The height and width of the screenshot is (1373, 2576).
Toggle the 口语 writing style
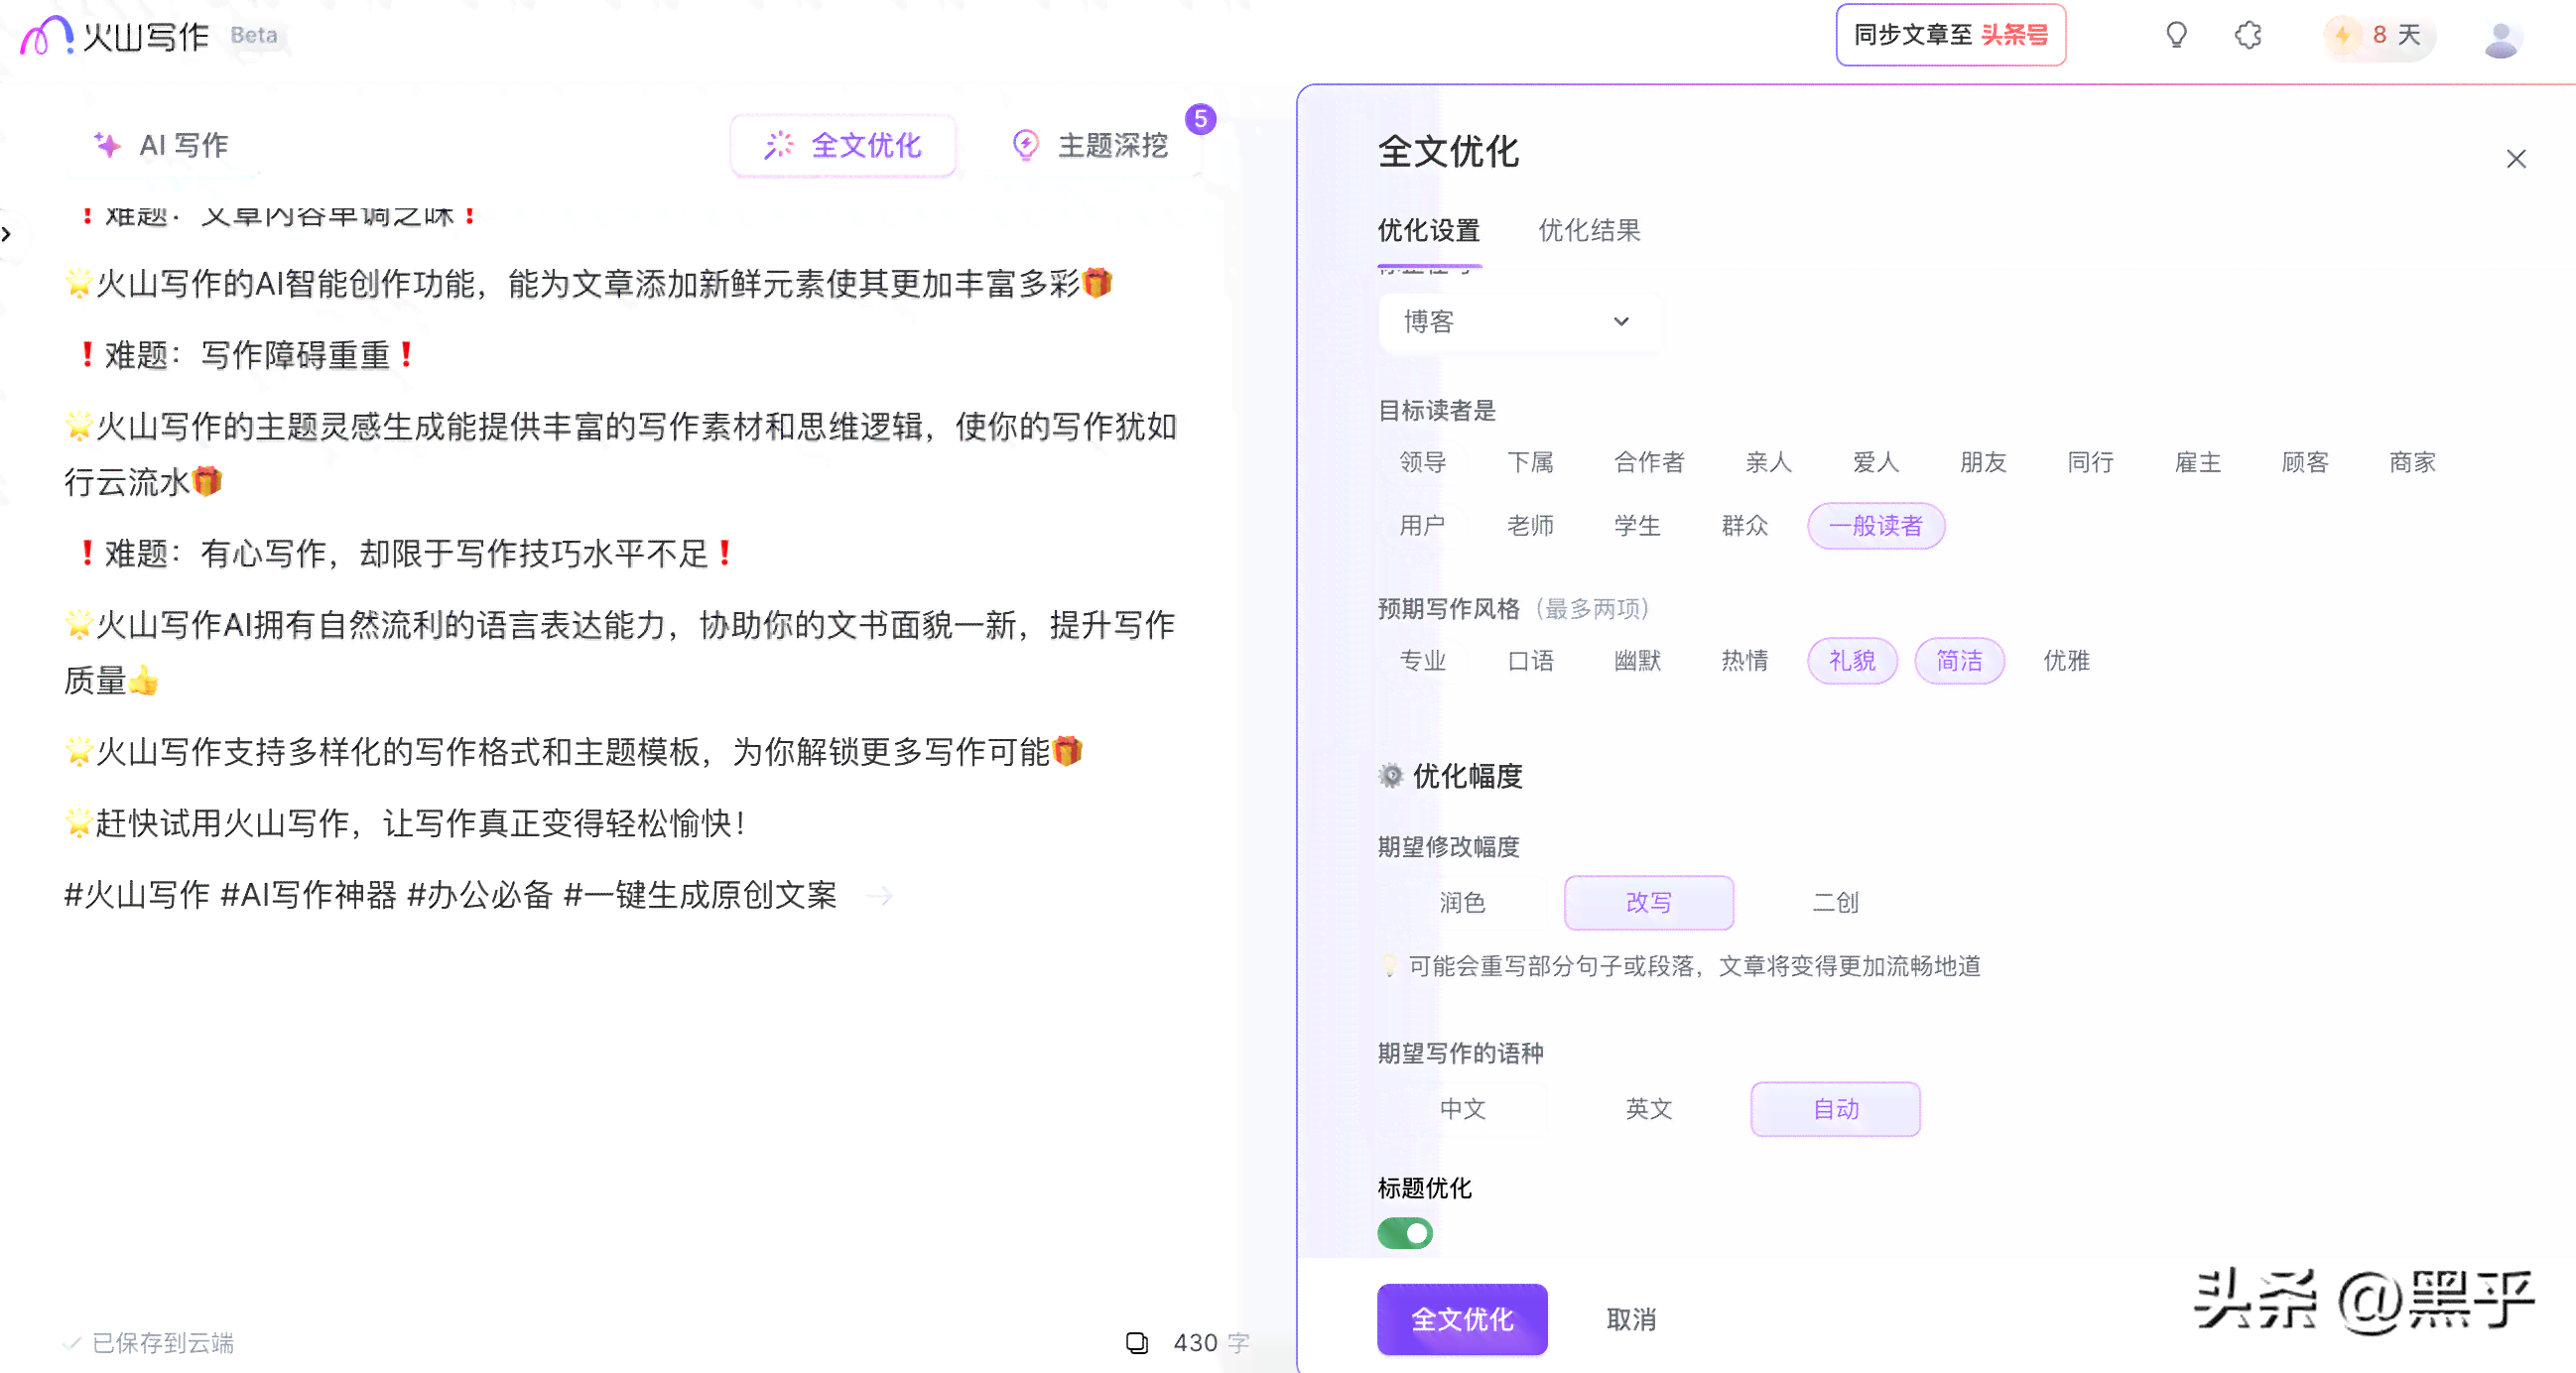[x=1530, y=661]
